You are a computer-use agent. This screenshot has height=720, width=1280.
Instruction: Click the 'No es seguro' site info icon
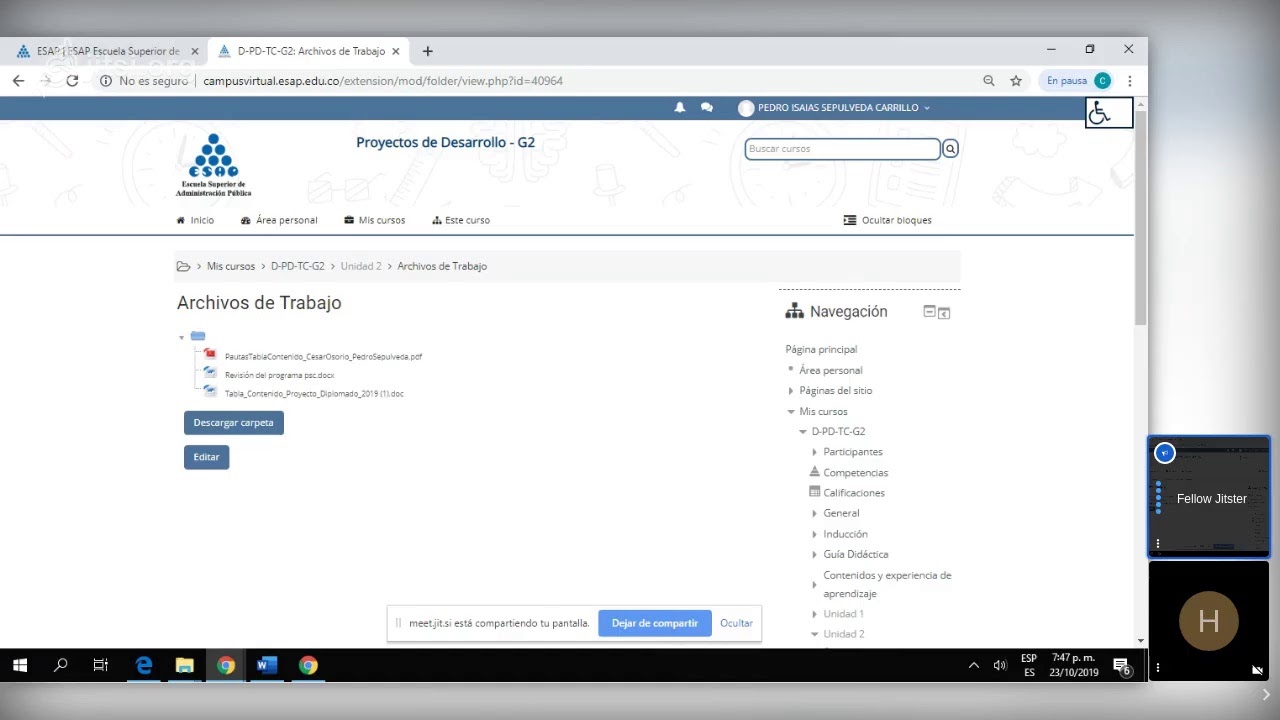tap(106, 81)
